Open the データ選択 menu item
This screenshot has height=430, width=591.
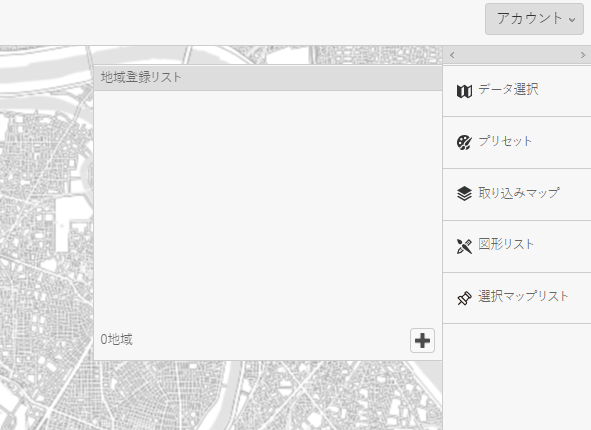517,91
